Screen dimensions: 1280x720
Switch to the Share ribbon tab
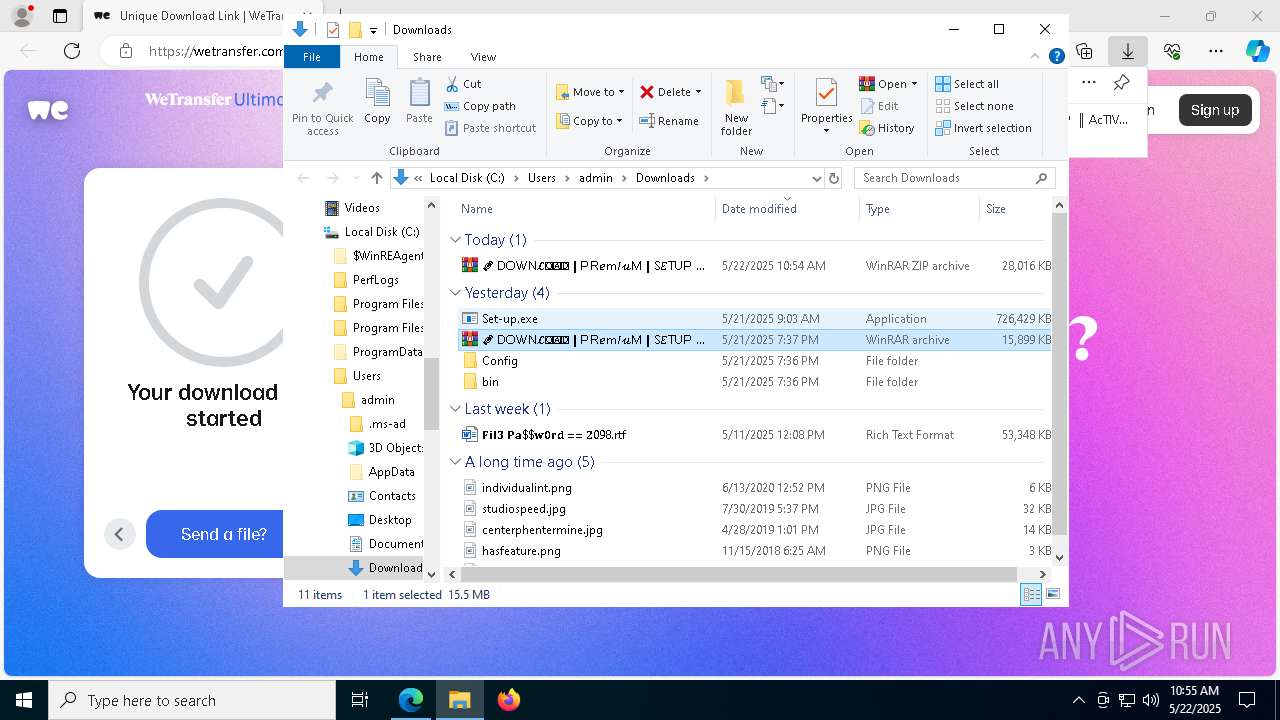[427, 57]
